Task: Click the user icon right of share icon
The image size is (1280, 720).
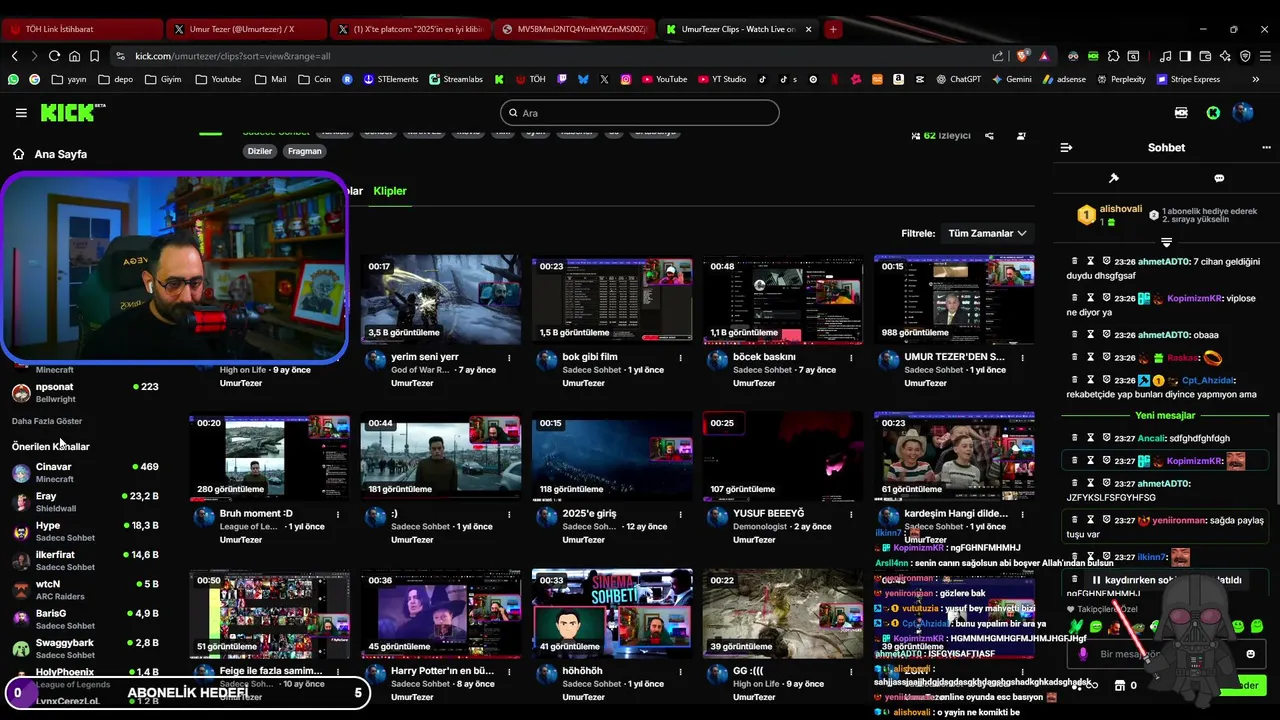Action: point(1021,136)
